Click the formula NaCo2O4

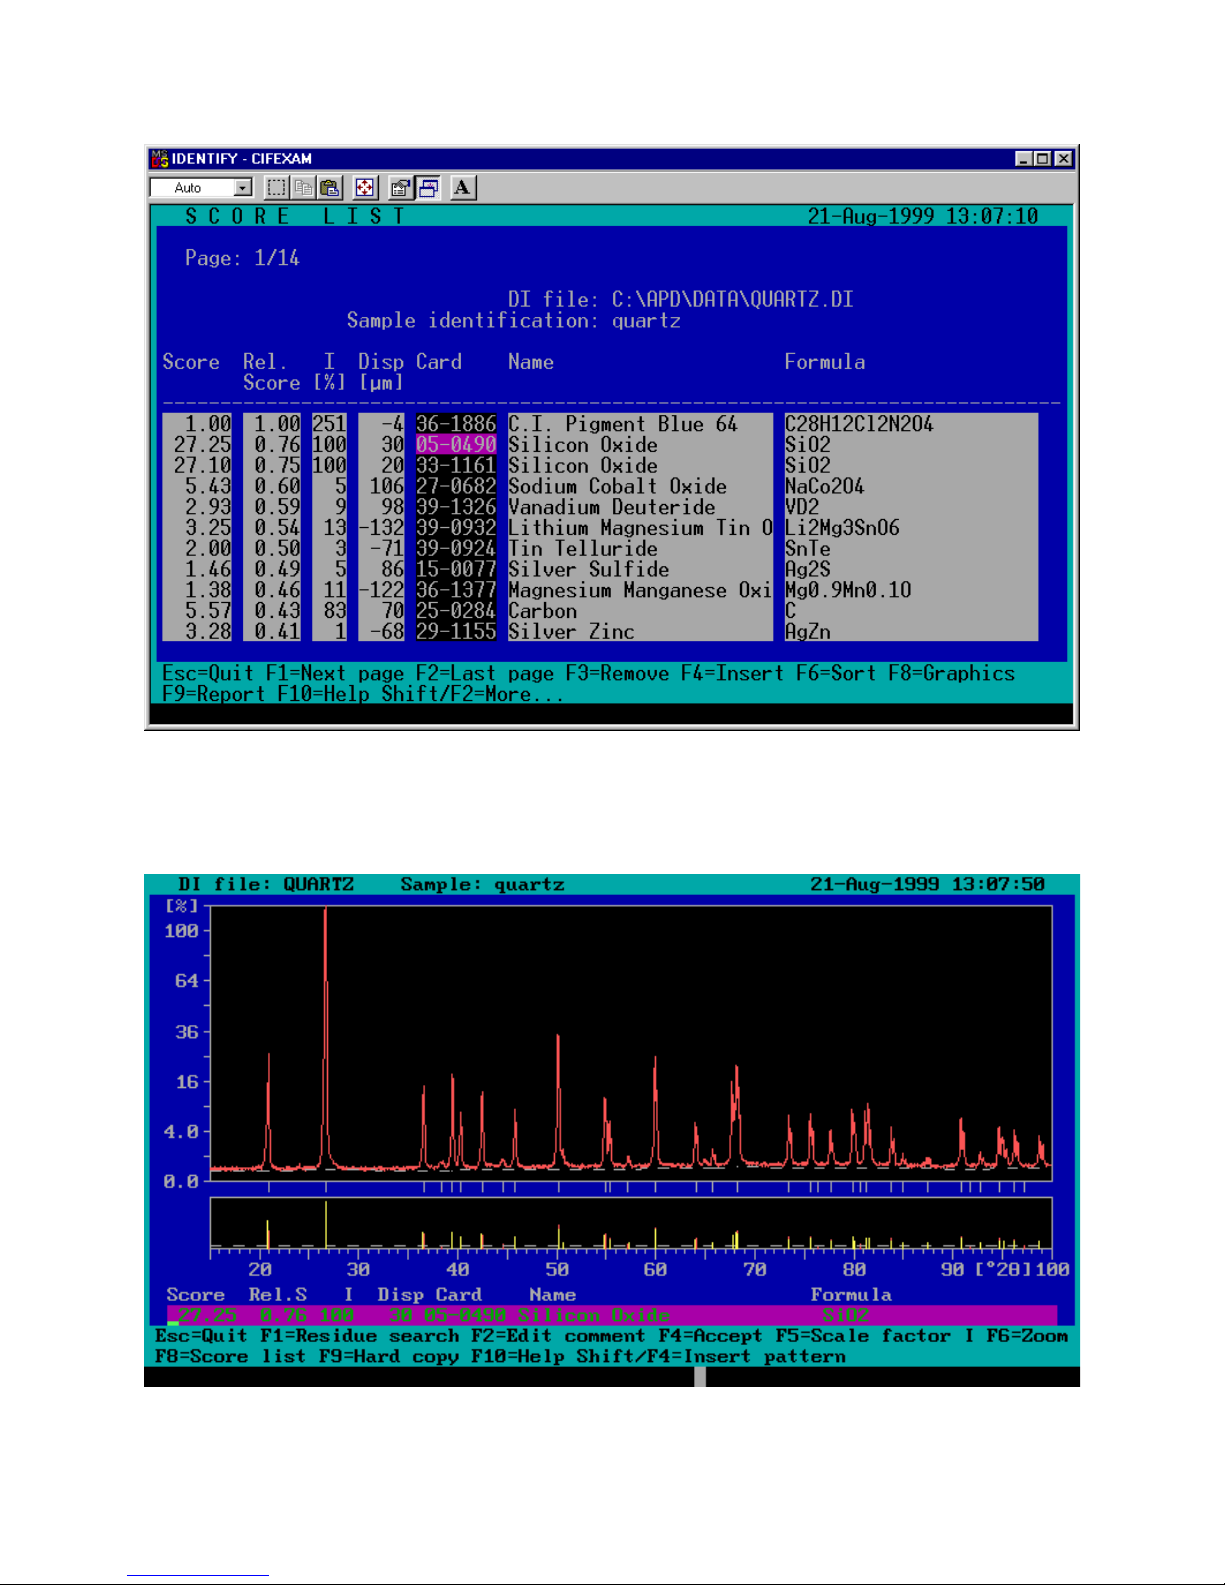pyautogui.click(x=825, y=486)
